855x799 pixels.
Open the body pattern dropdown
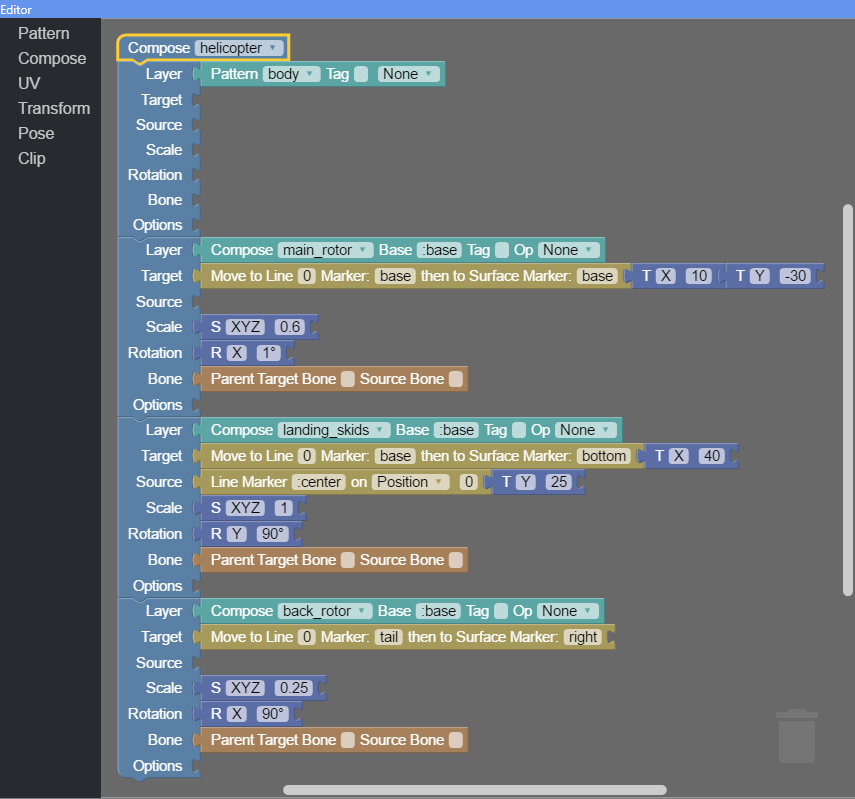(291, 74)
